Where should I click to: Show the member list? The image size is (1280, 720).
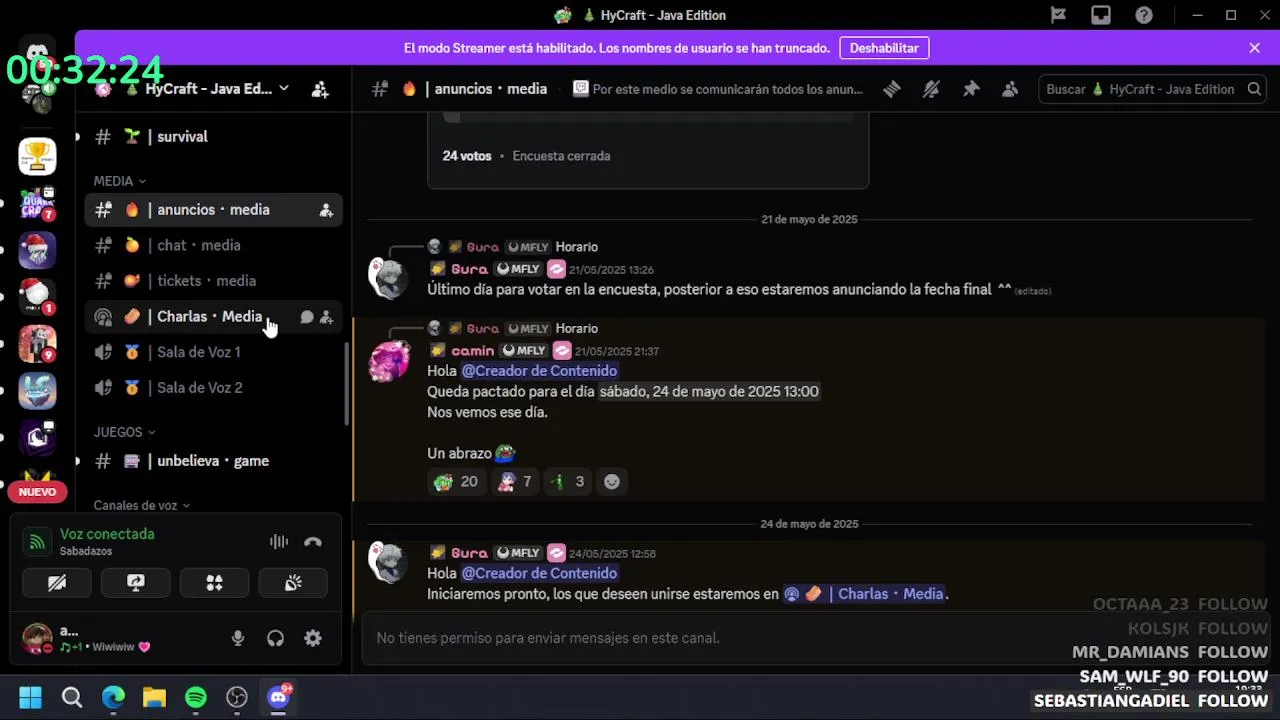coord(1010,89)
